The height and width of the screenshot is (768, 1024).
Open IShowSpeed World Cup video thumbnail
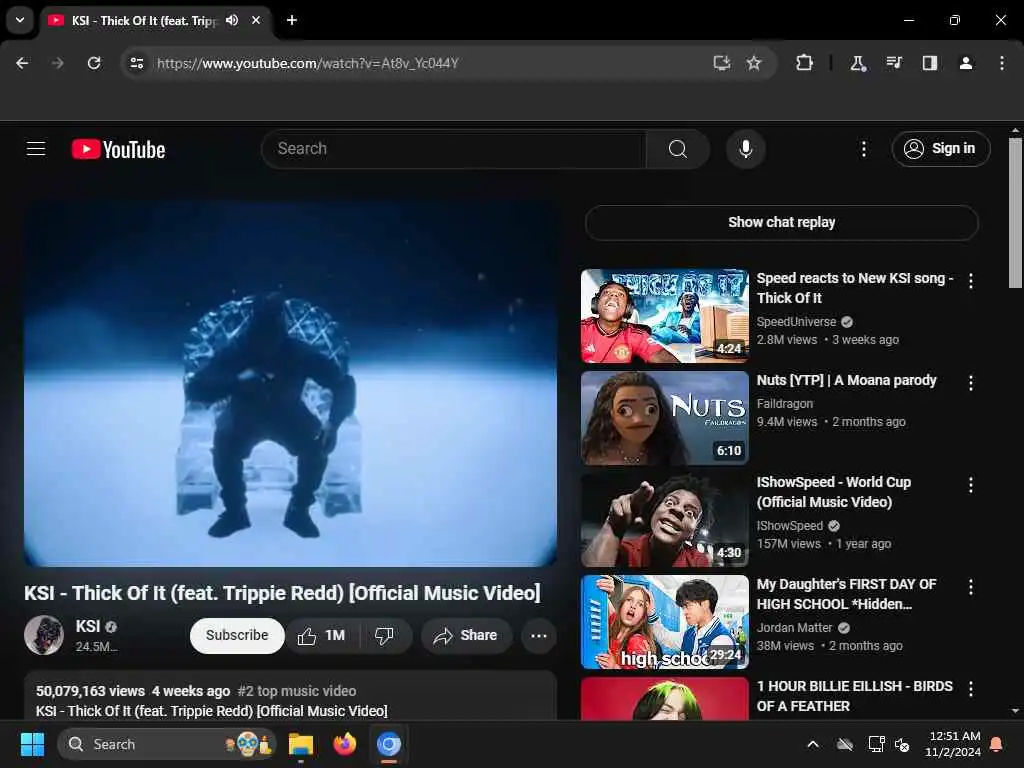pyautogui.click(x=664, y=520)
